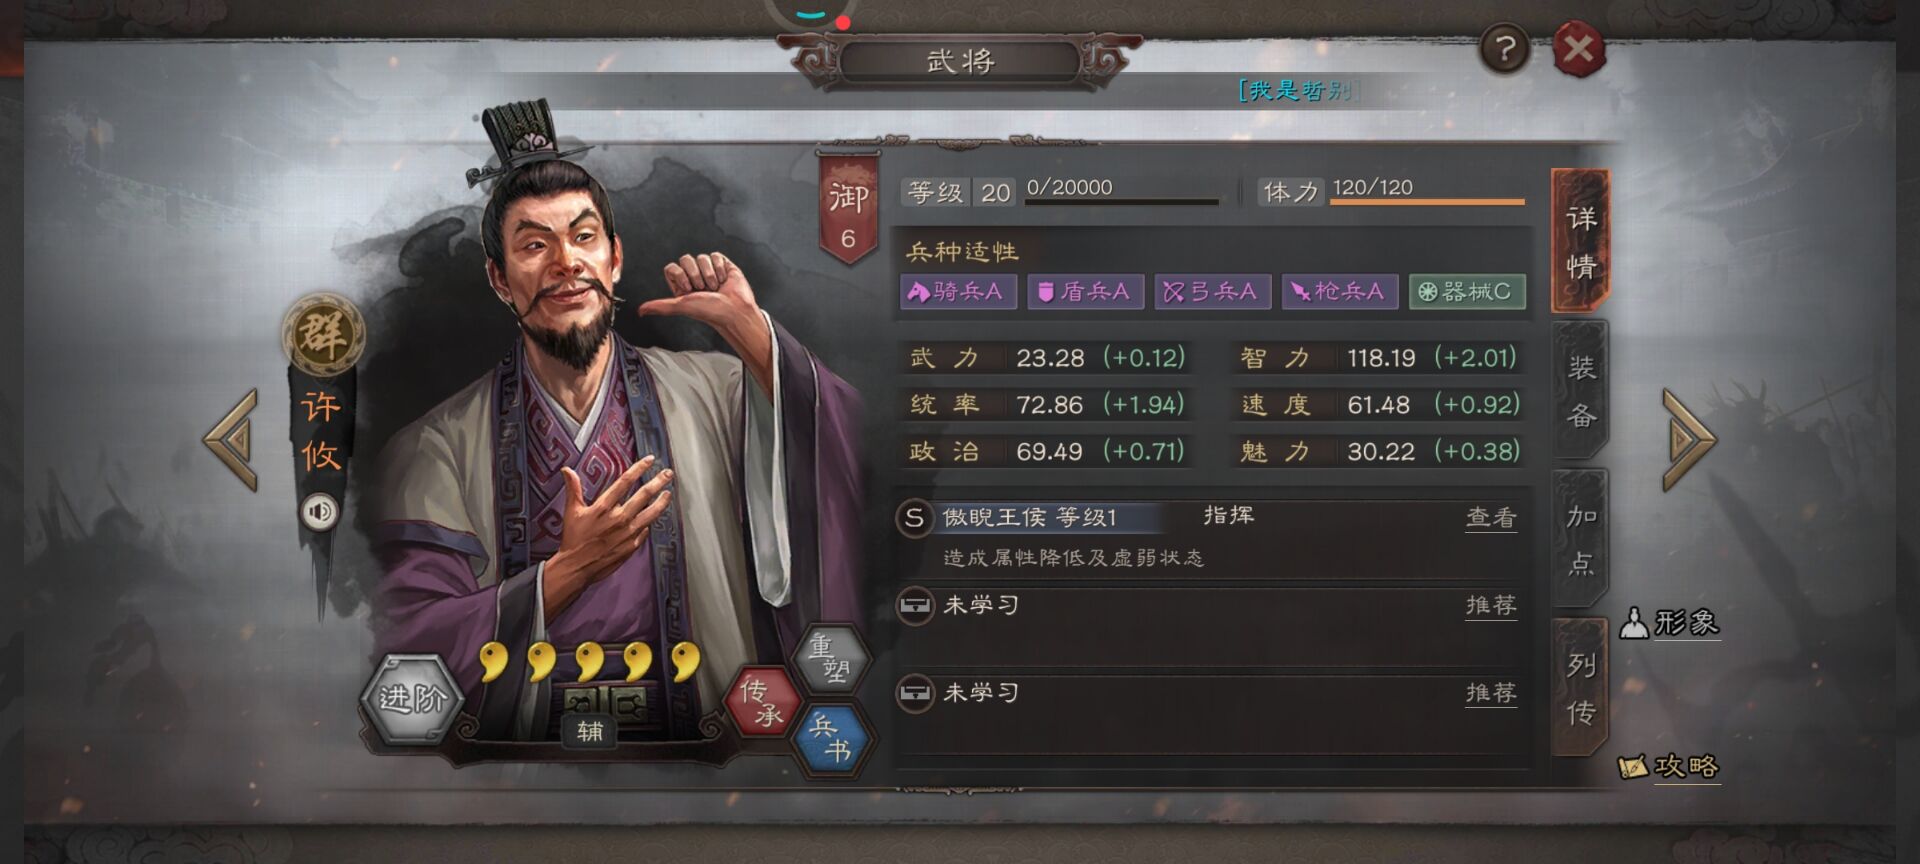This screenshot has width=1920, height=864.
Task: Select the 骑兵A troop aptitude badge
Action: coord(957,291)
